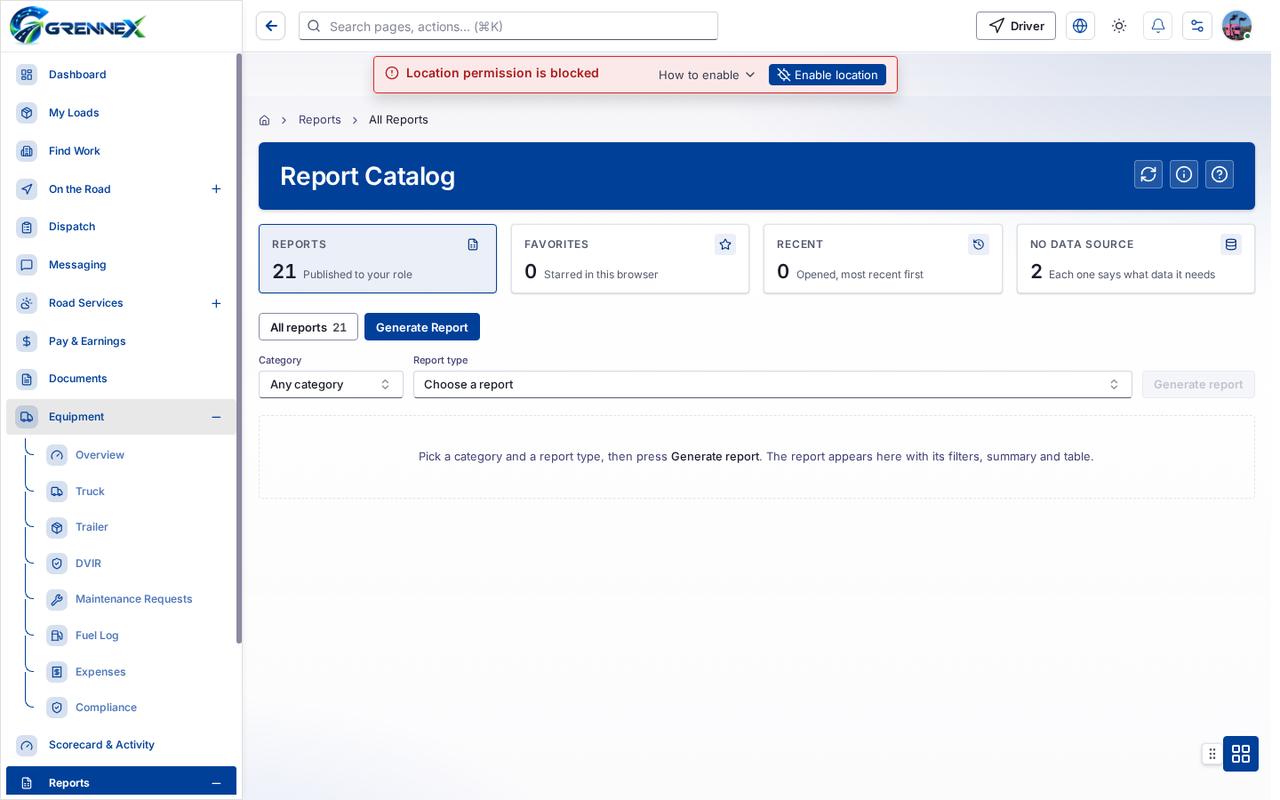Open the notifications bell icon
This screenshot has width=1280, height=800.
click(1158, 26)
